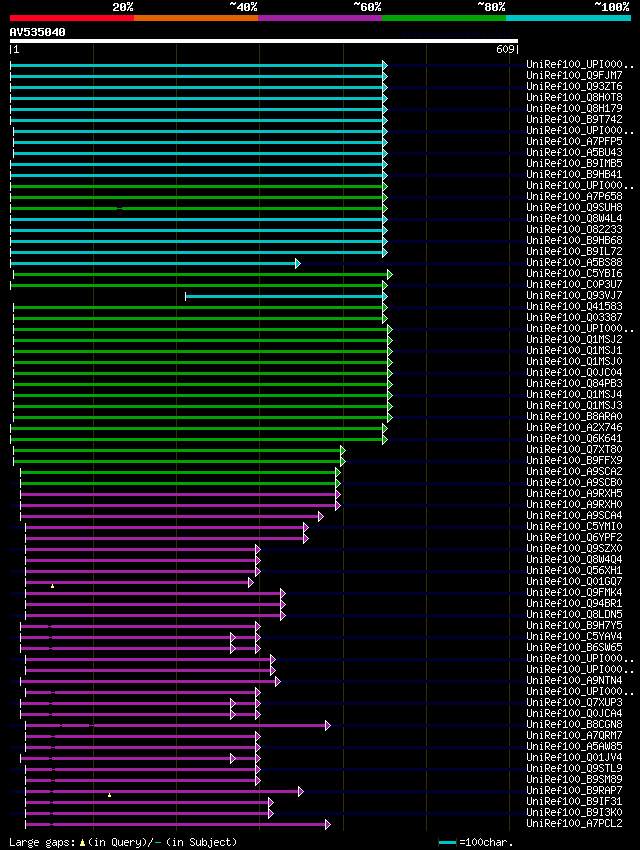The height and width of the screenshot is (850, 640).
Task: Open the UniRef100_B8ARA0 entry
Action: (x=574, y=416)
